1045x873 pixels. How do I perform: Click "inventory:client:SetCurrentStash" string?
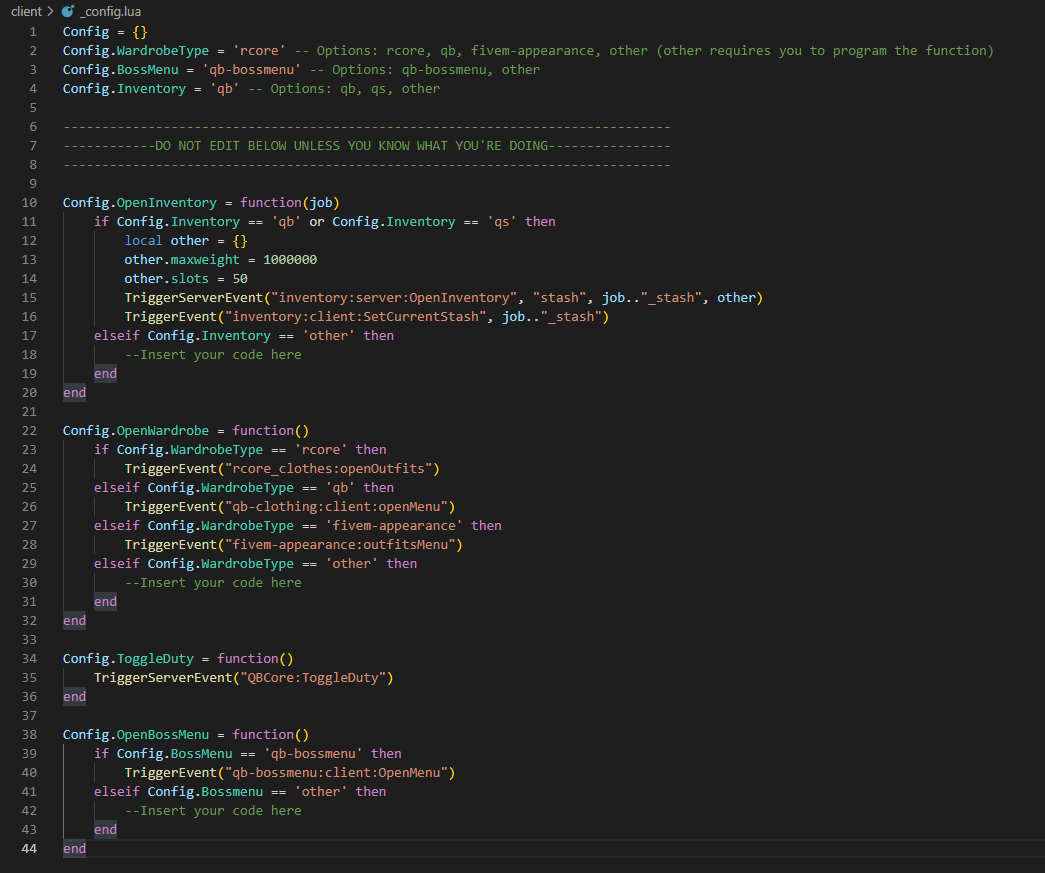tap(355, 317)
